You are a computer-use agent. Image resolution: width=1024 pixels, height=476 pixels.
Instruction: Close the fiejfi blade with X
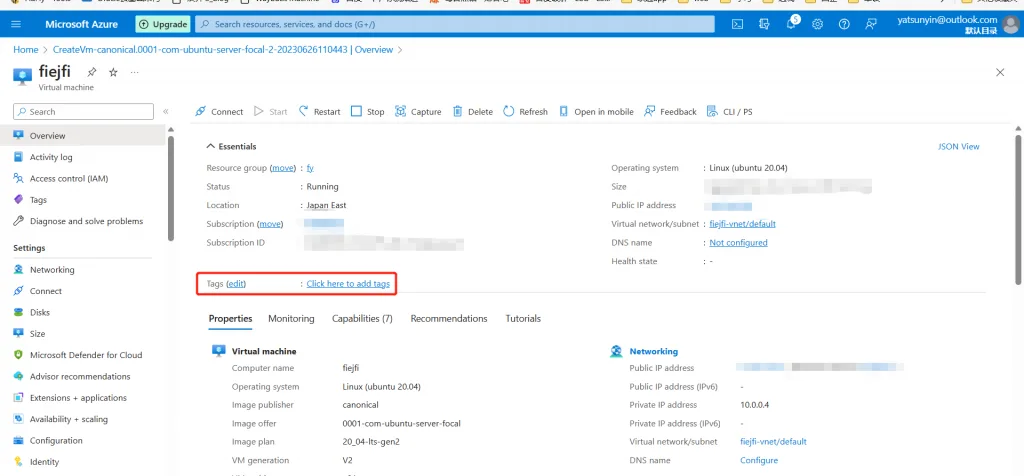[1000, 72]
